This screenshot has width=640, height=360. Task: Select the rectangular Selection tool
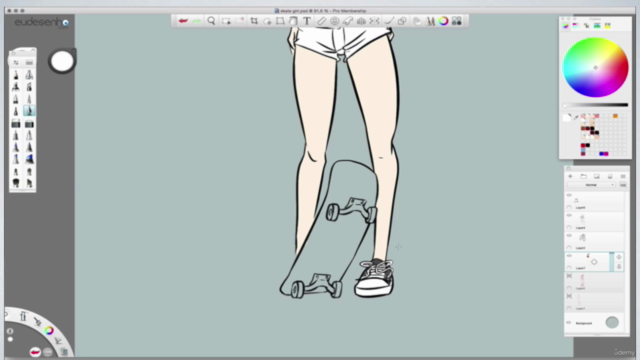pyautogui.click(x=226, y=21)
